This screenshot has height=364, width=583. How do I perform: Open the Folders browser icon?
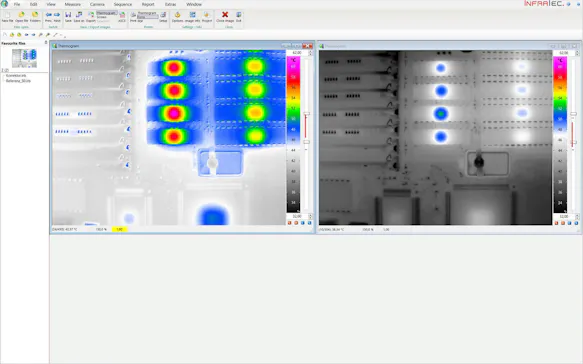pyautogui.click(x=35, y=17)
